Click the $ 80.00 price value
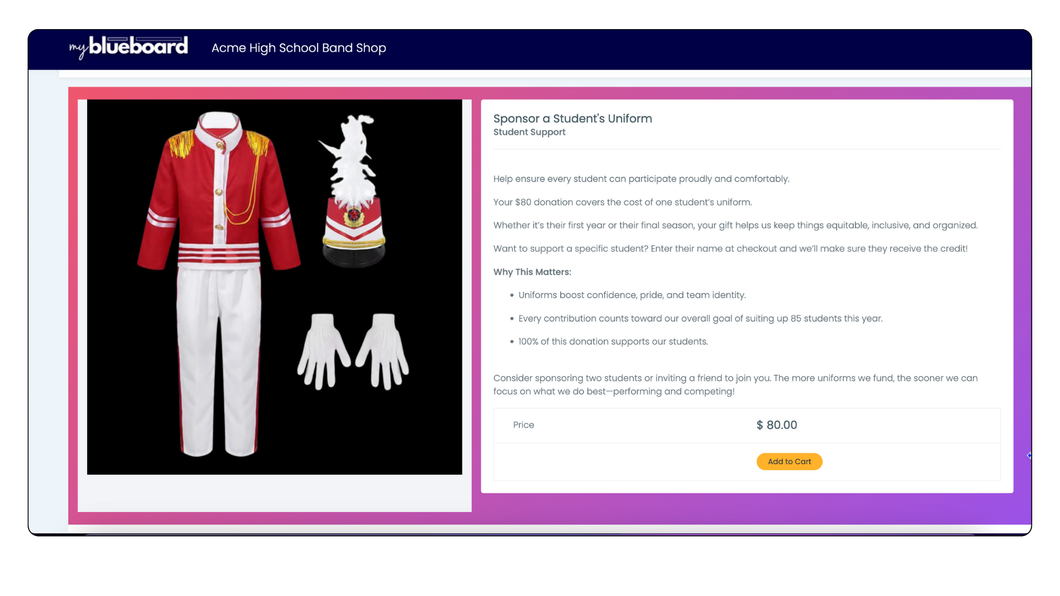The width and height of the screenshot is (1060, 596). (777, 425)
